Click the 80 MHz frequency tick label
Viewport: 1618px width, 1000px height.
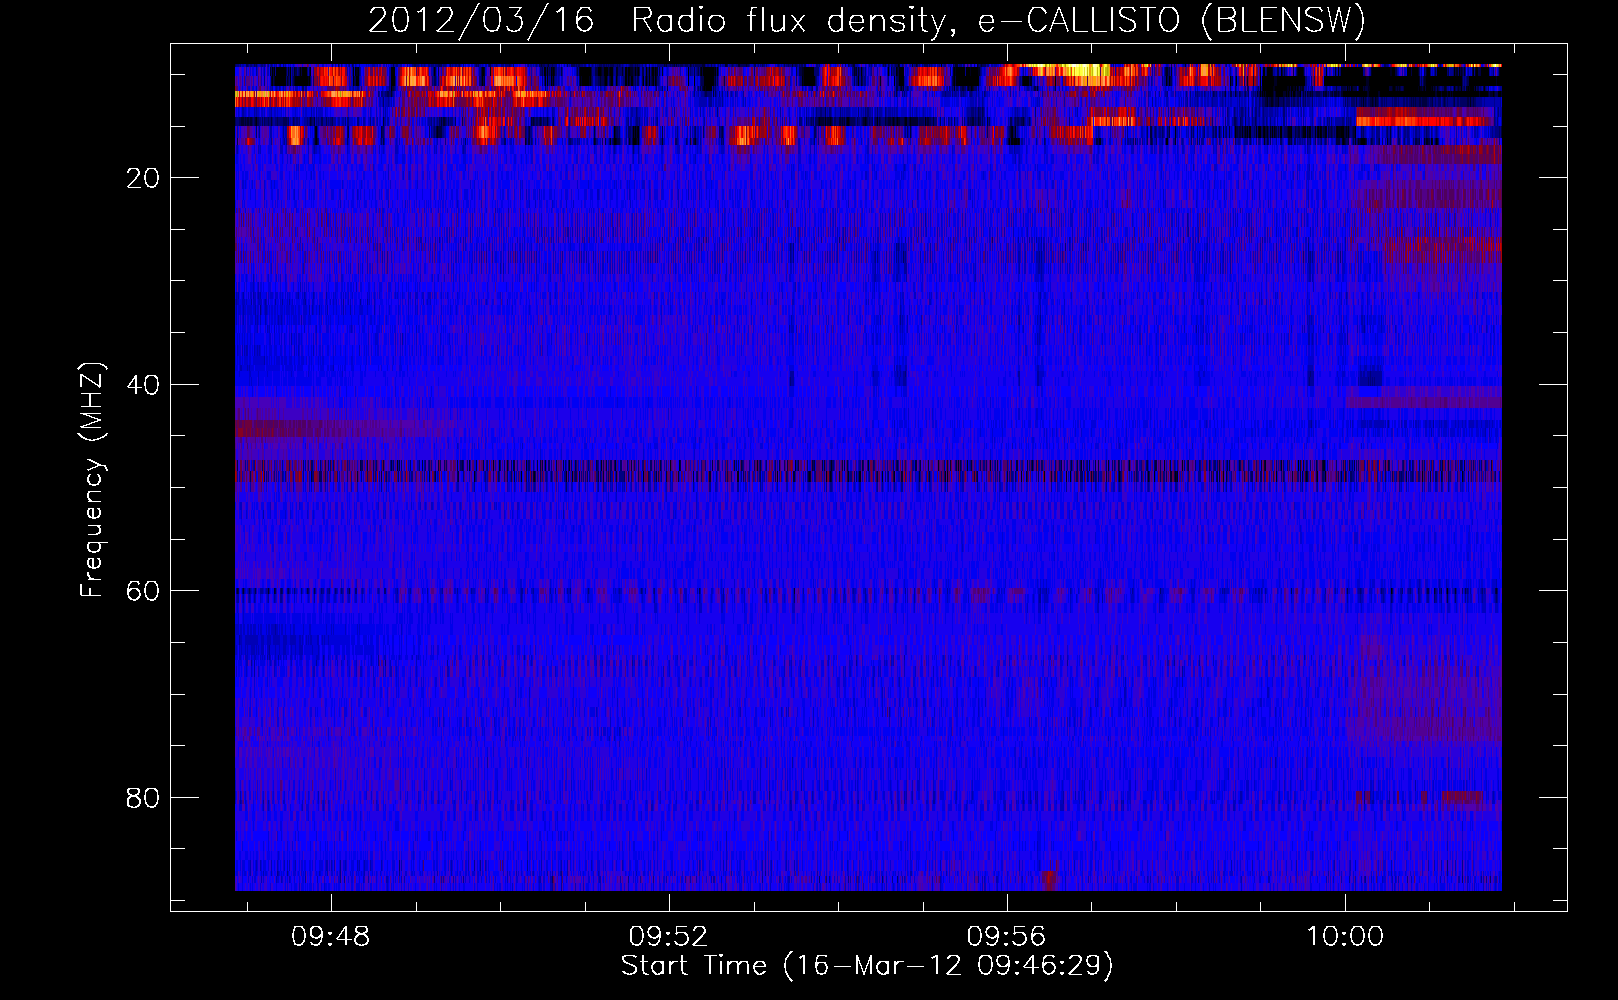(143, 798)
